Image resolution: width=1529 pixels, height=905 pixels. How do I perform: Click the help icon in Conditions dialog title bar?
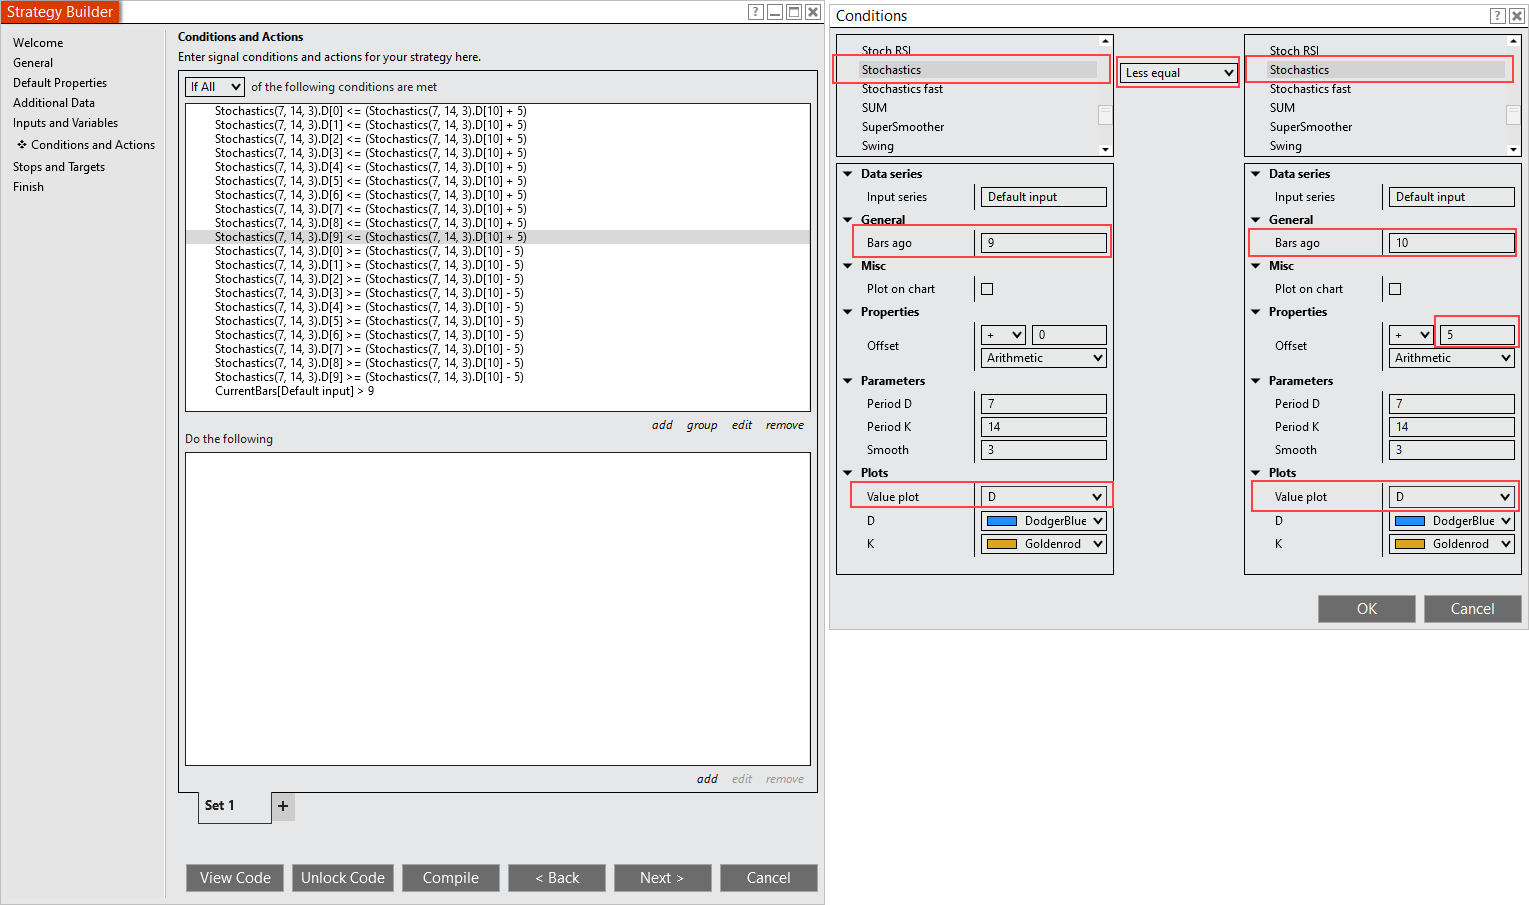click(1497, 16)
